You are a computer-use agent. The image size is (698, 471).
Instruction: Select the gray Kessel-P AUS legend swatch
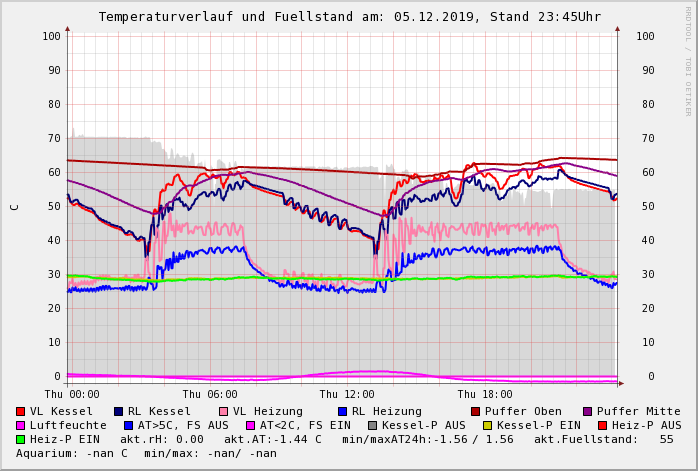372,426
